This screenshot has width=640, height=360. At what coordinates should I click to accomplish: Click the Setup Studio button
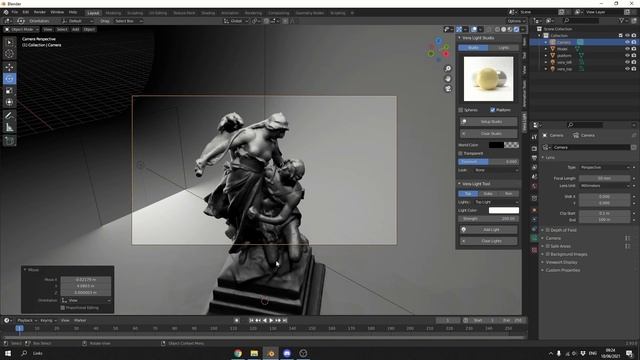(x=489, y=122)
